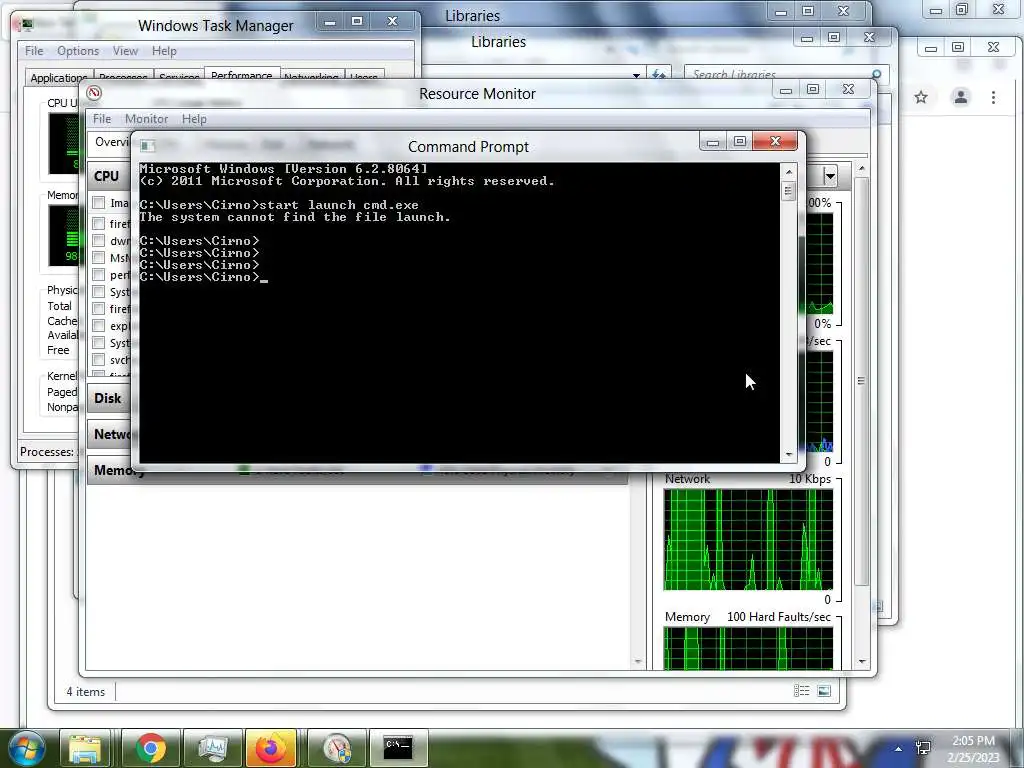Image resolution: width=1024 pixels, height=768 pixels.
Task: Click the Resource Monitor title bar icon
Action: pyautogui.click(x=94, y=93)
